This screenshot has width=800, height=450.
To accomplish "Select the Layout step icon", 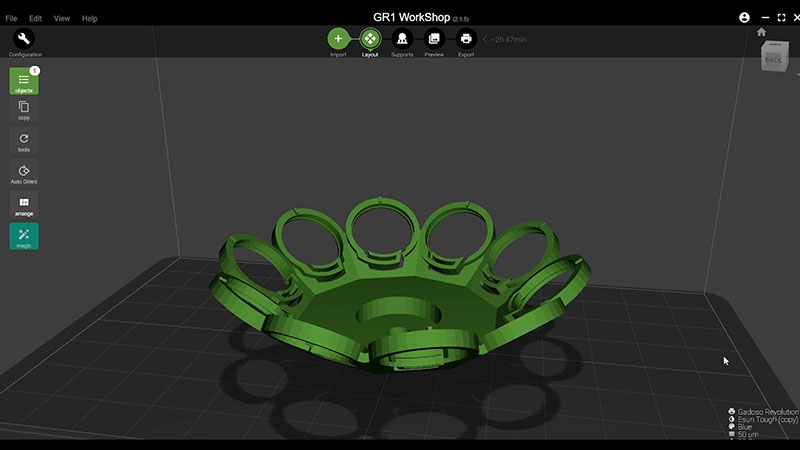I will (370, 39).
